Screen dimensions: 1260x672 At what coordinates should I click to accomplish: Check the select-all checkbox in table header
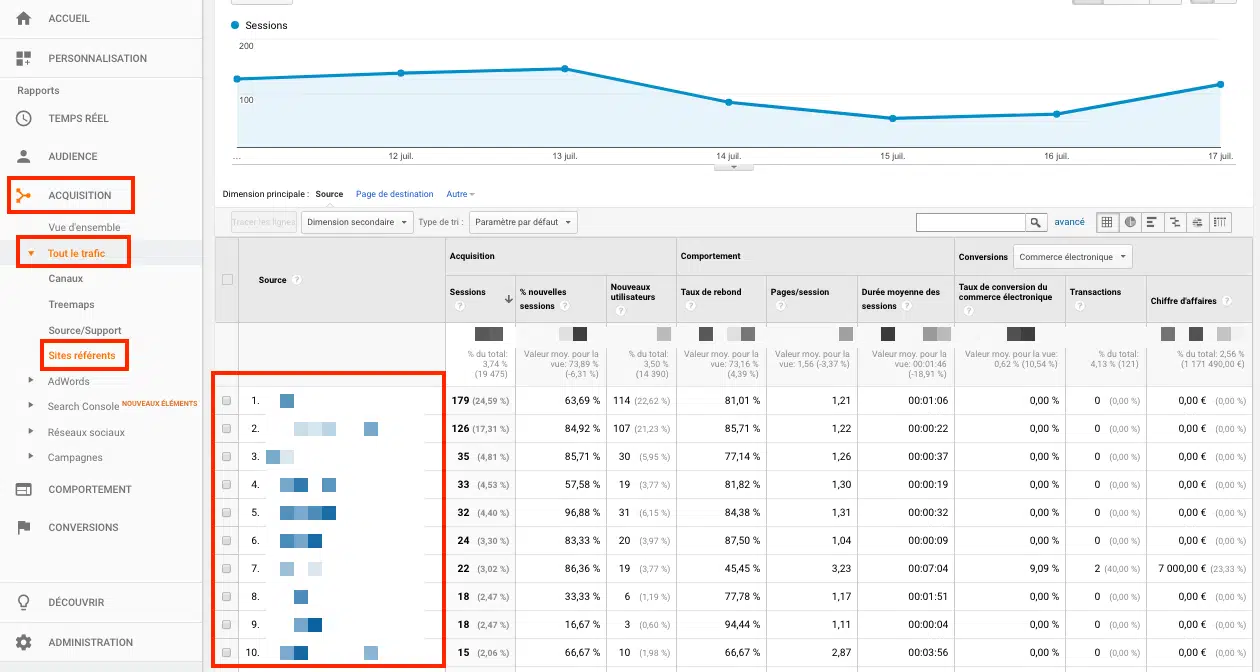[x=227, y=280]
